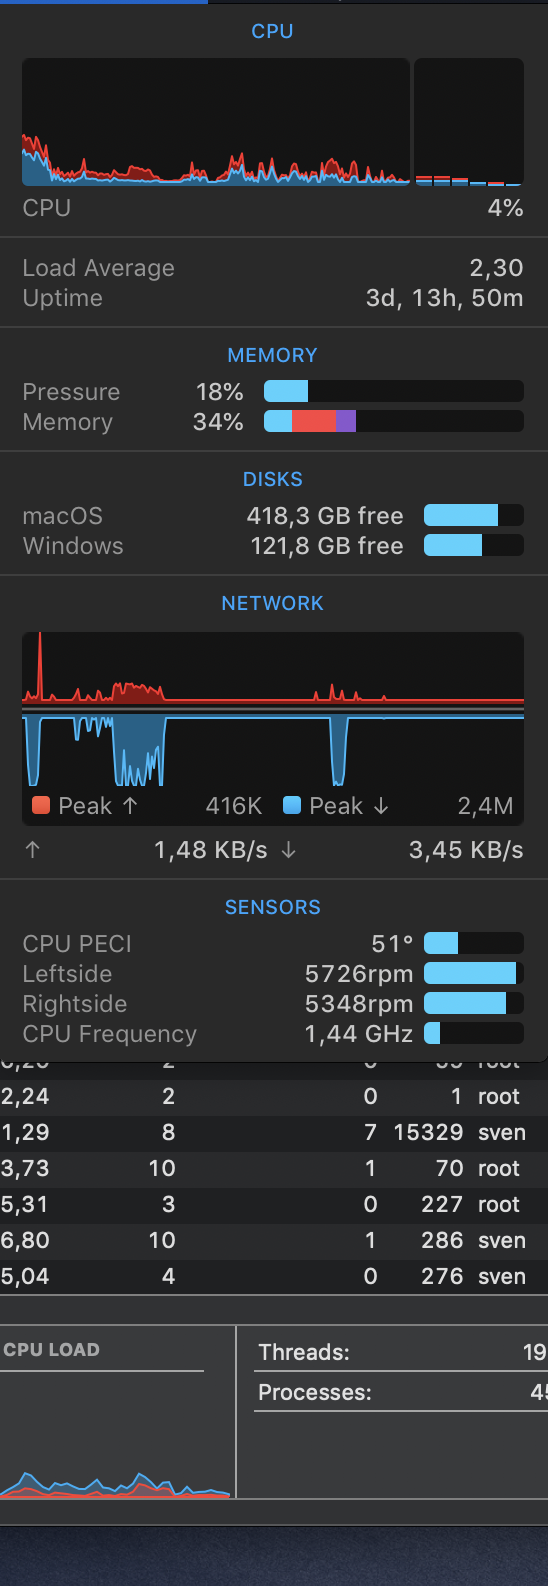Click the network activity graph
Viewport: 548px width, 1586px height.
[x=273, y=710]
